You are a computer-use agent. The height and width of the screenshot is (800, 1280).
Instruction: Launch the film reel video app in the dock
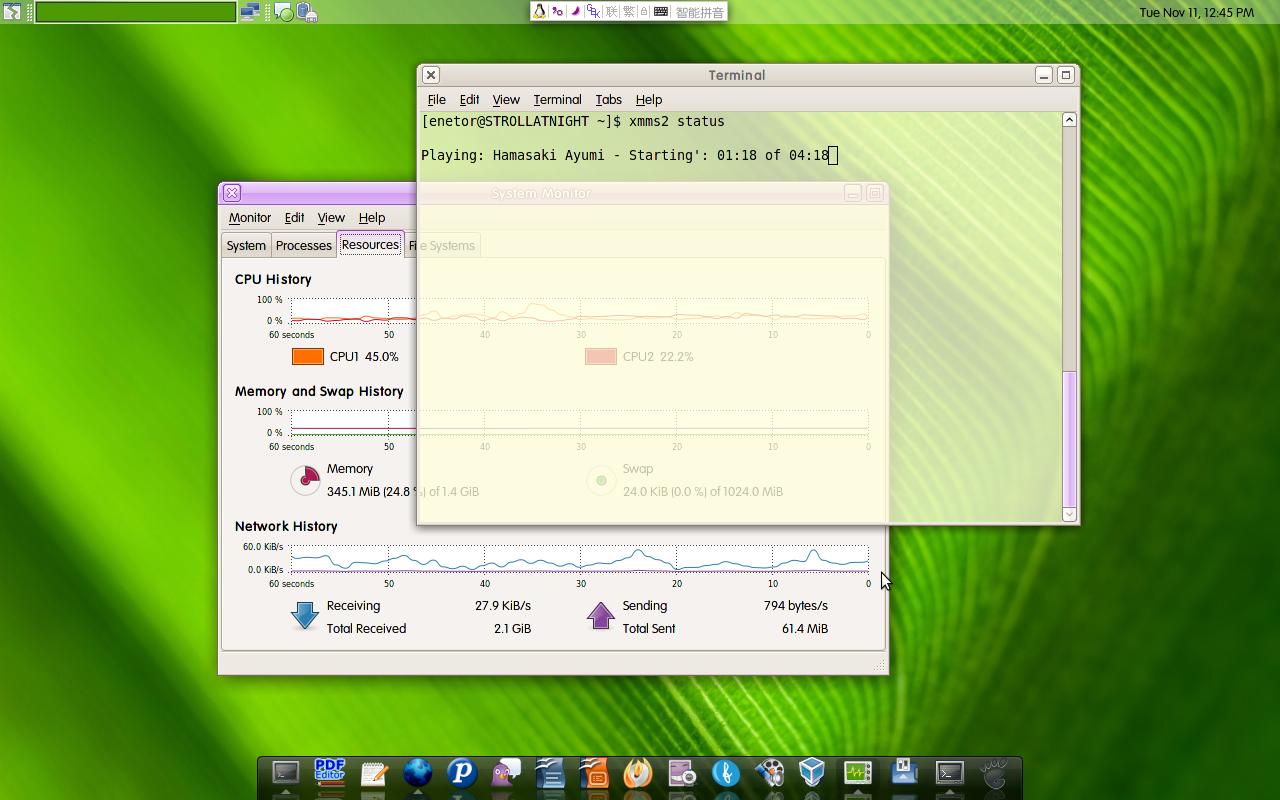tap(770, 773)
